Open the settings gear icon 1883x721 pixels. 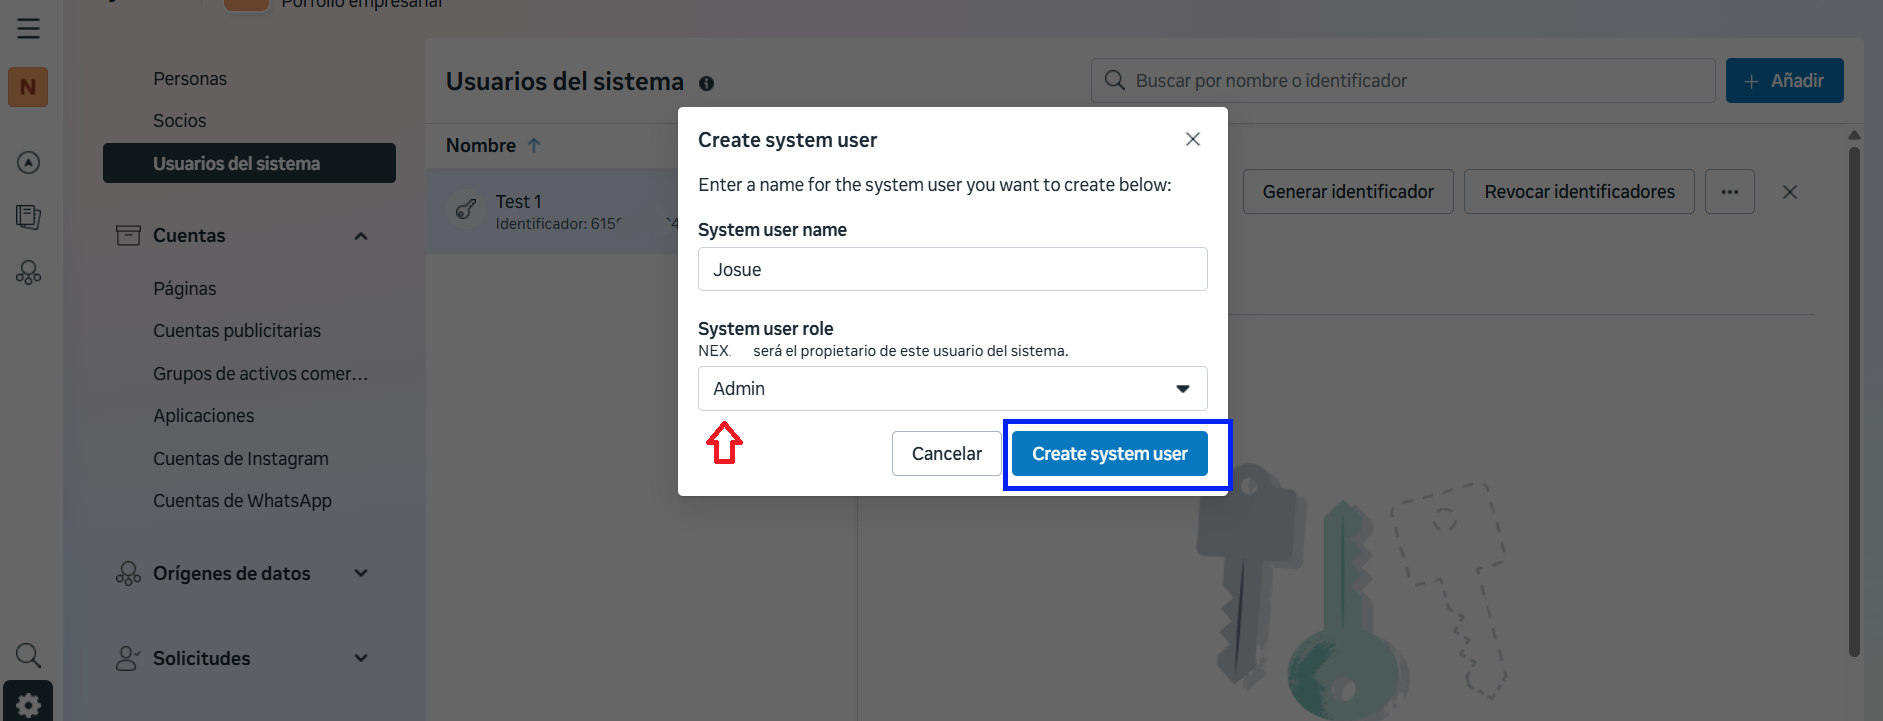click(28, 703)
